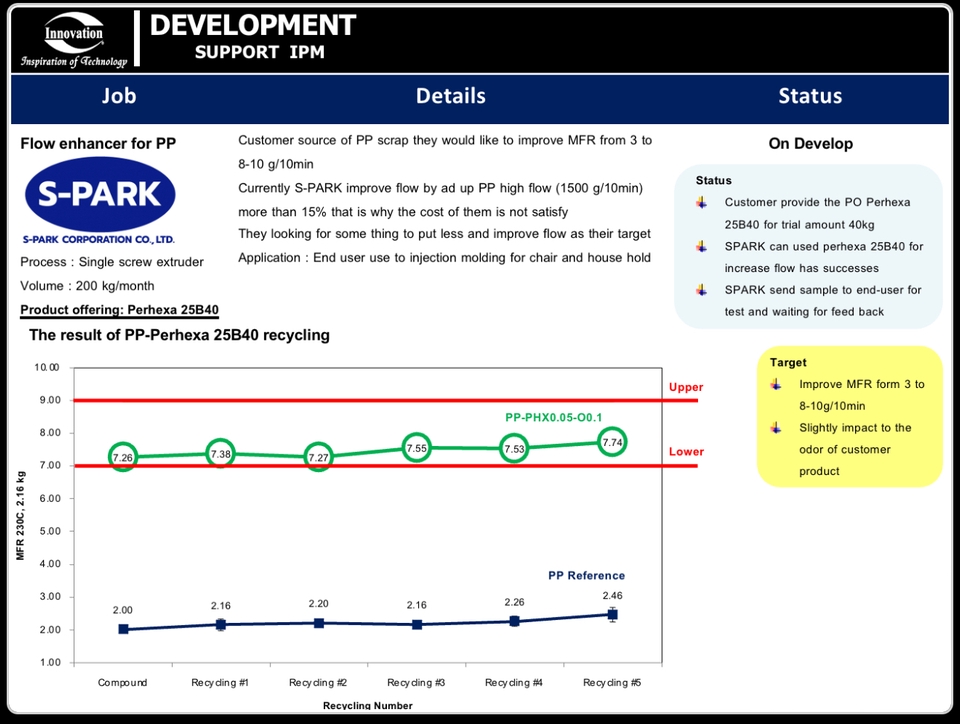Click the bullet icon beside 'SPARK can used perhexa 25B40'
Image resolution: width=960 pixels, height=724 pixels.
coord(700,247)
